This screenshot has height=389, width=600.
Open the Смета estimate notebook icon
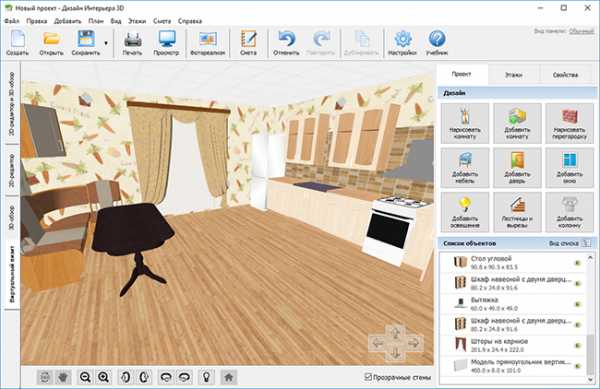click(248, 43)
